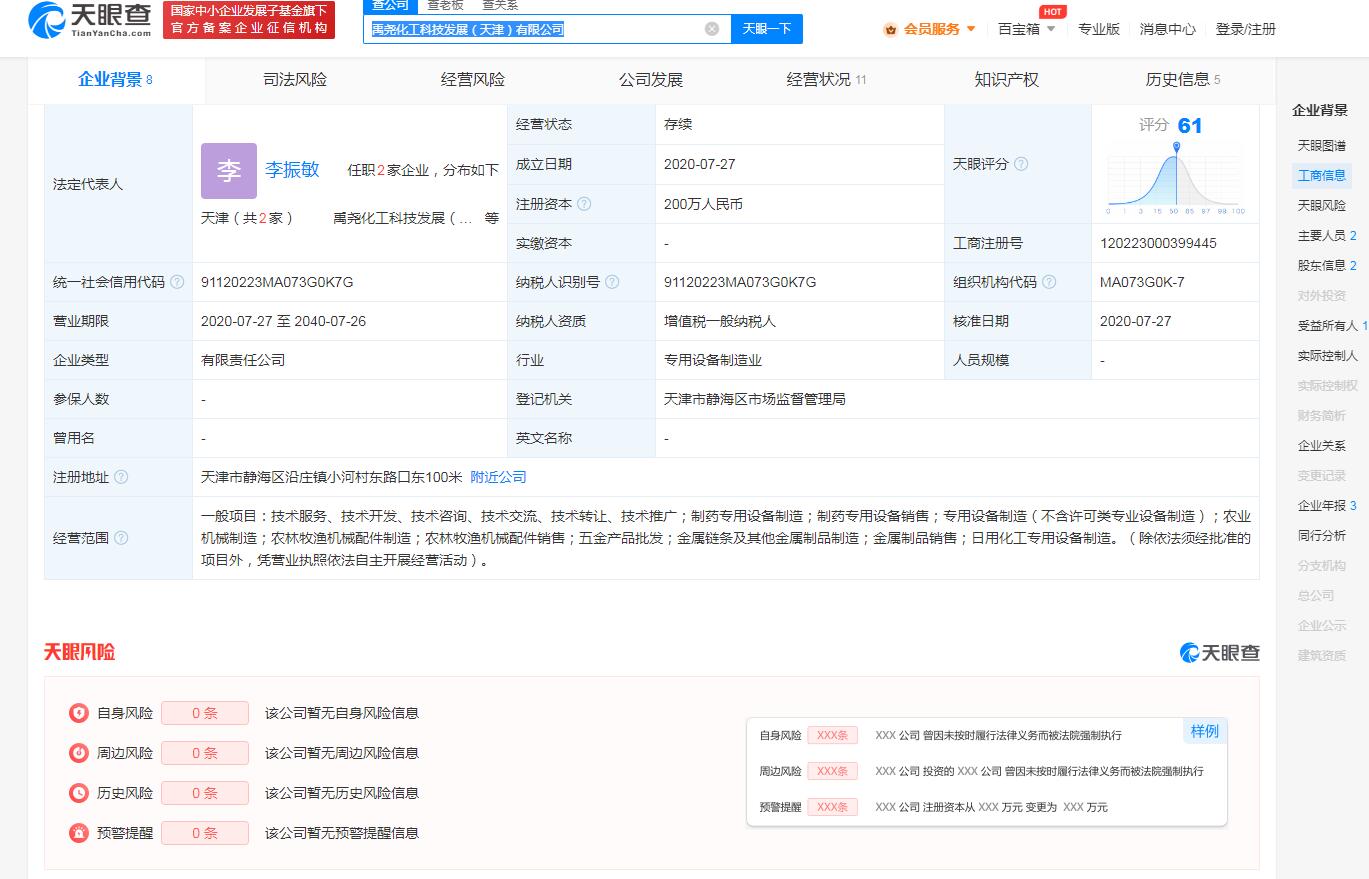Screen dimensions: 1369x879
Task: Jump to 受益所有人 in sidebar
Action: 1332,326
